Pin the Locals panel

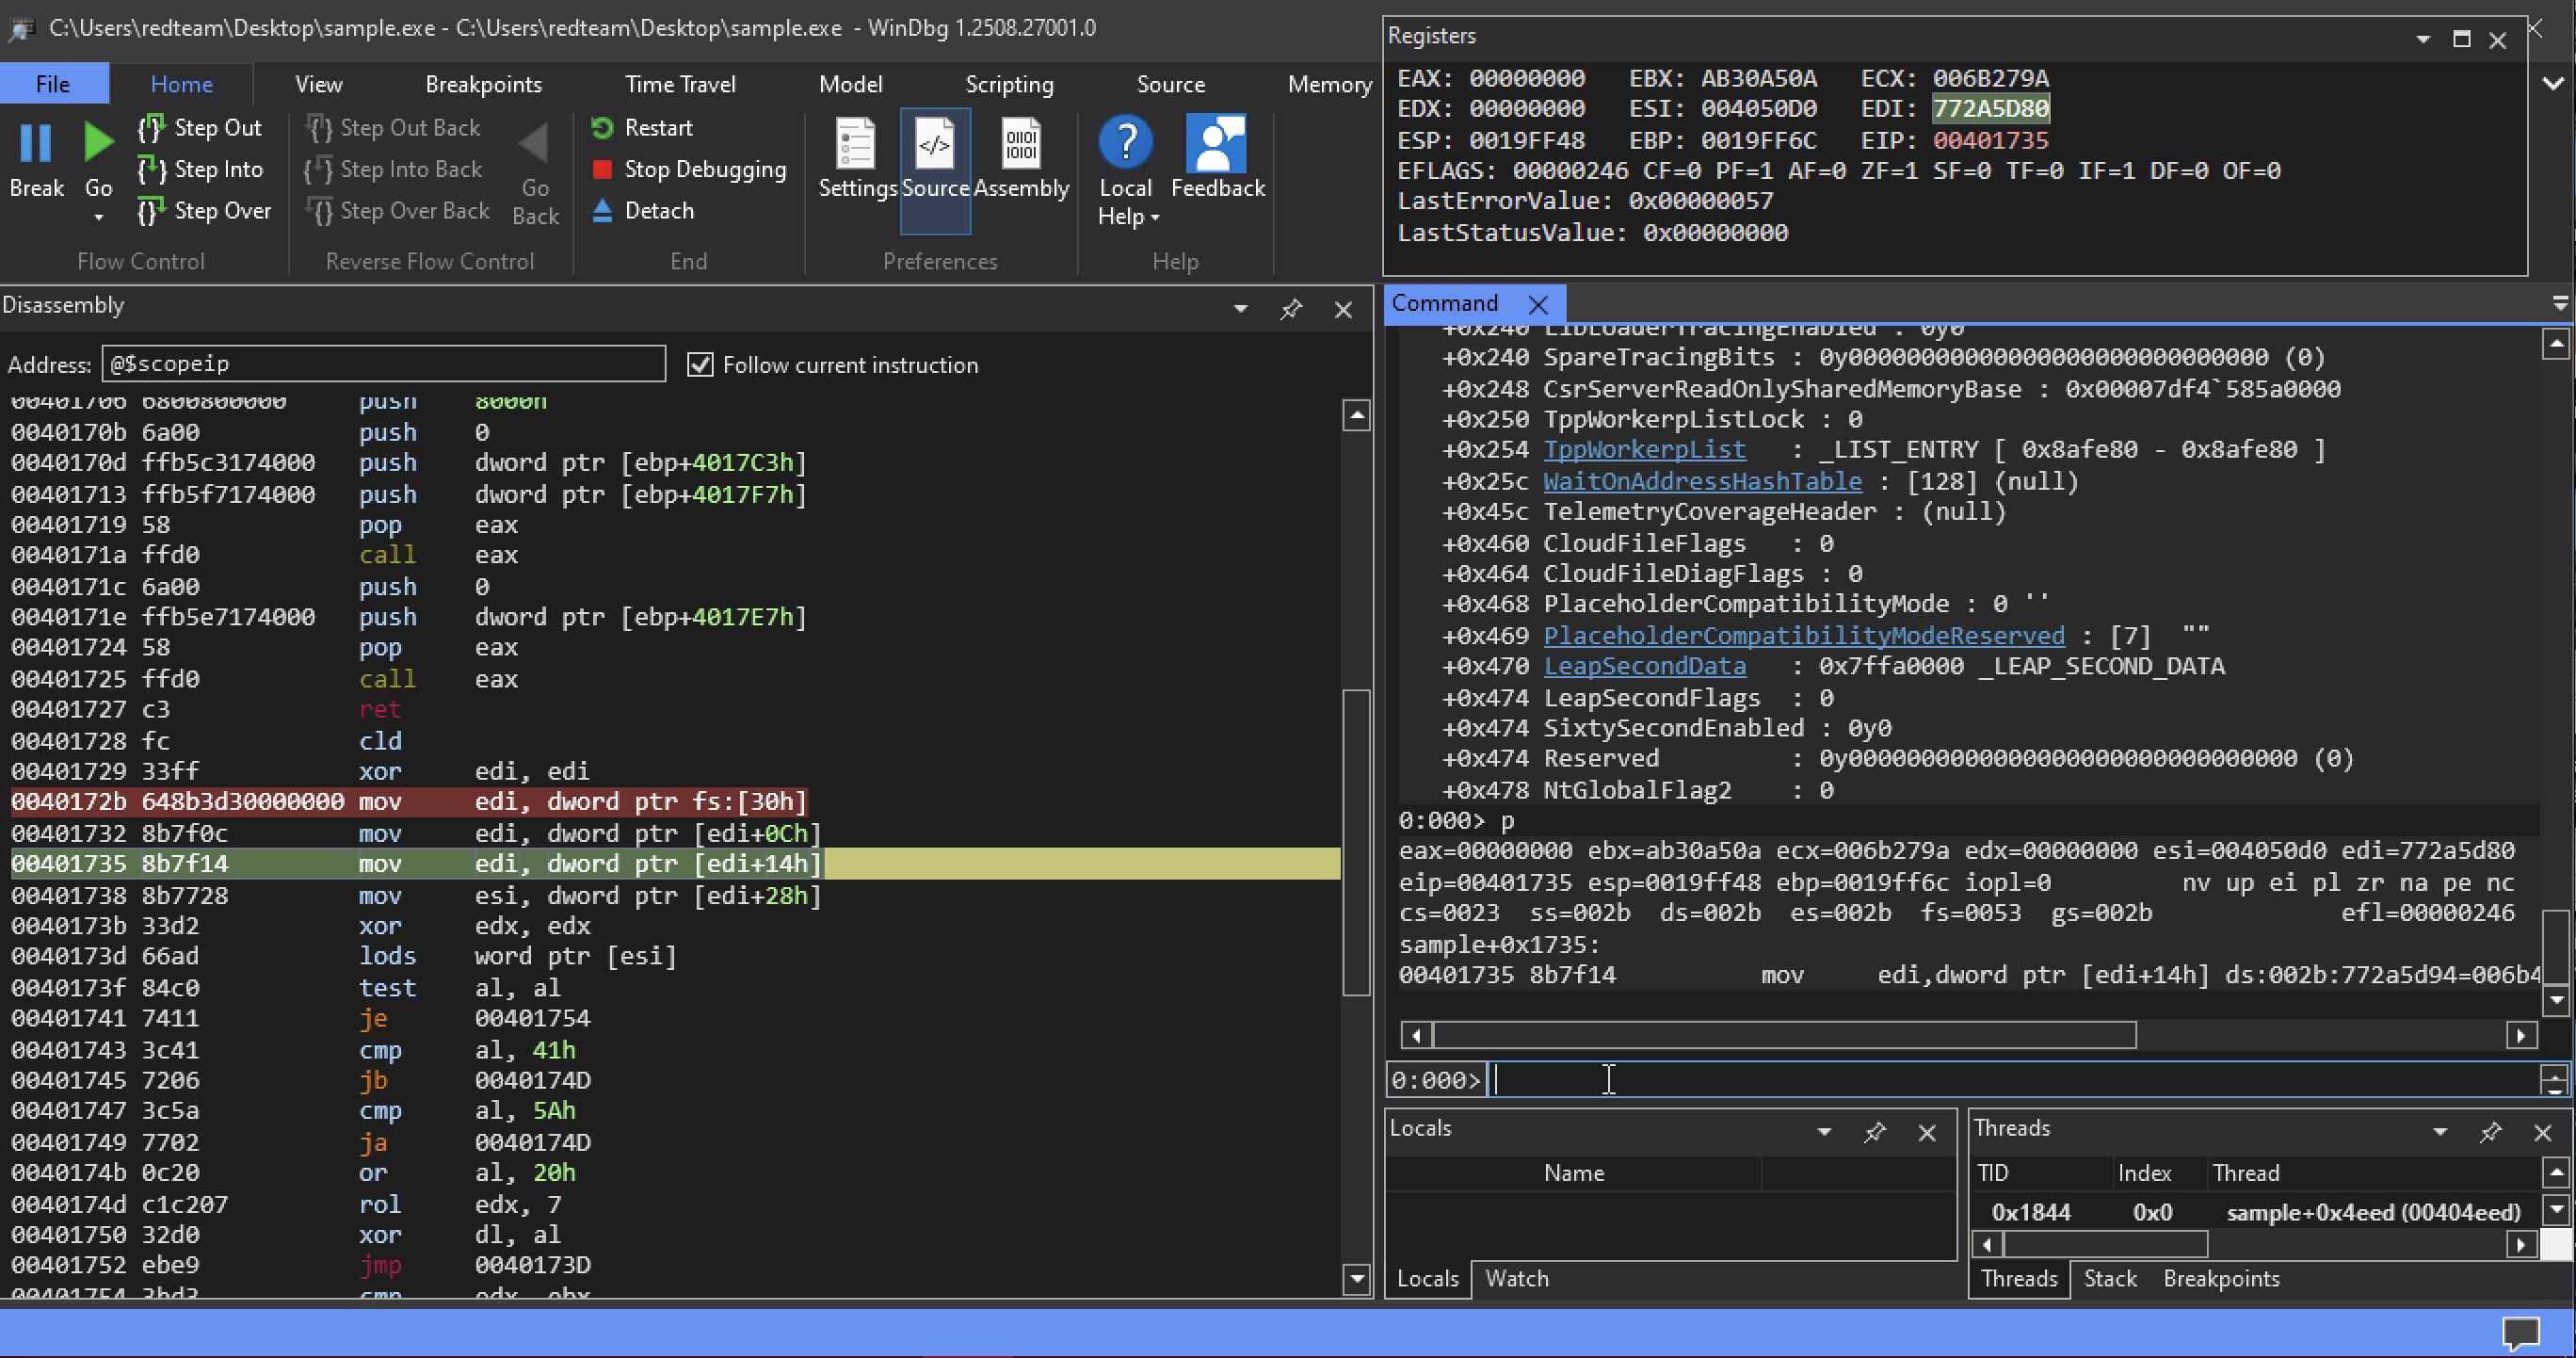click(x=1874, y=1132)
